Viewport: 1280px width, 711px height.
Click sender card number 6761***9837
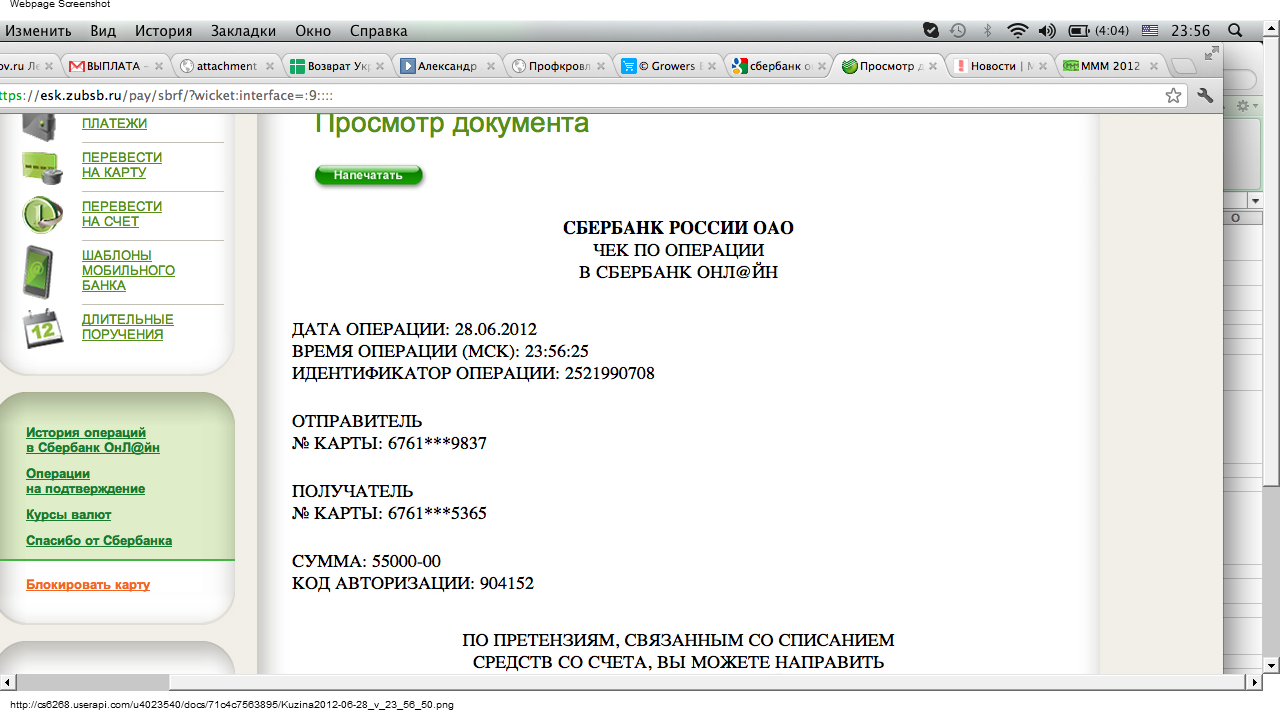tap(437, 443)
